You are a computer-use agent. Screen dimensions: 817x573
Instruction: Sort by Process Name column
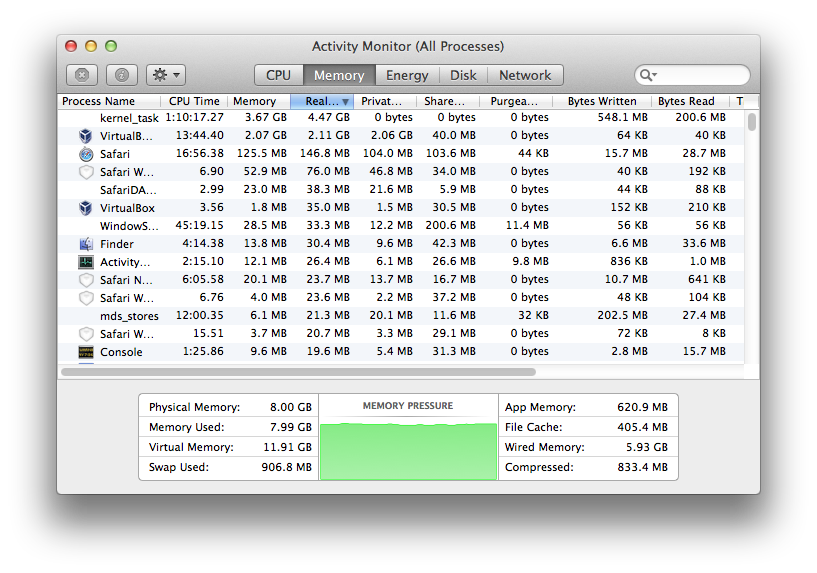point(109,101)
